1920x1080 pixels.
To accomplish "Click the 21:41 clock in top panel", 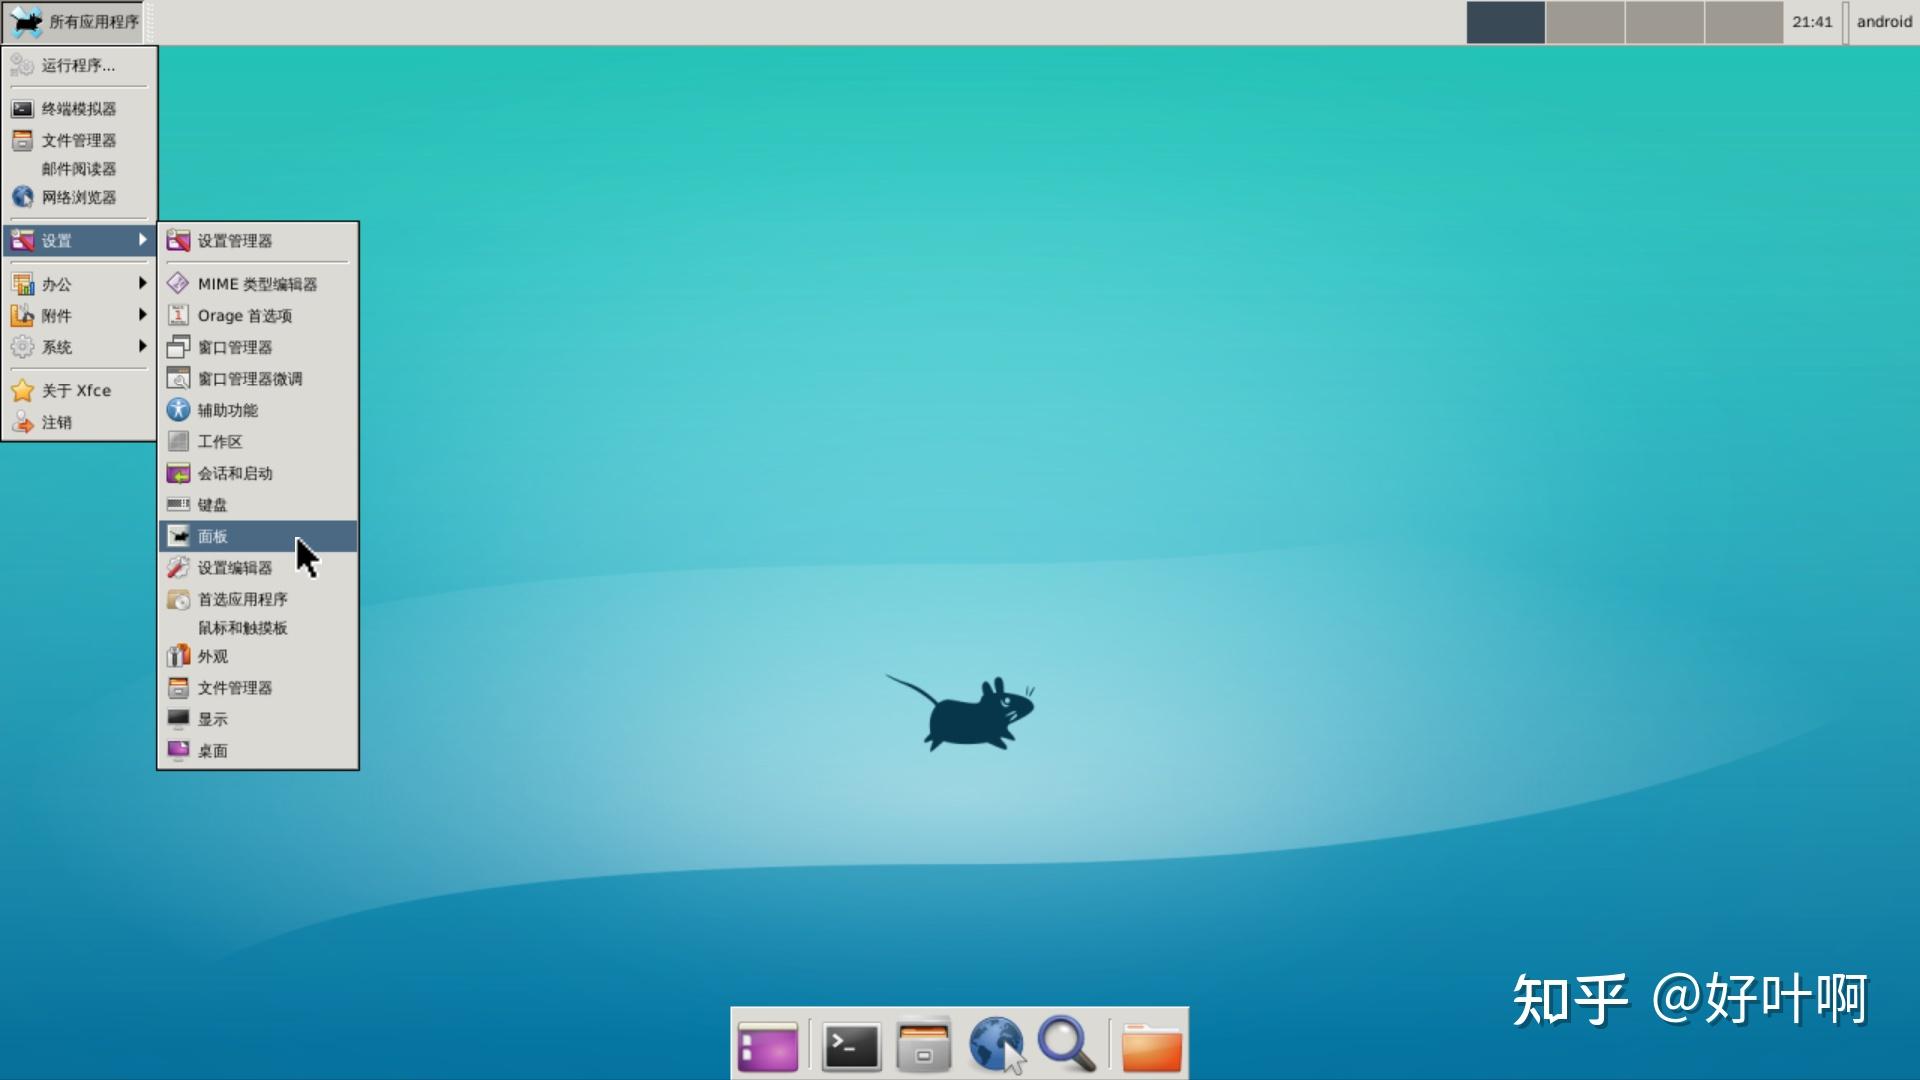I will 1811,22.
